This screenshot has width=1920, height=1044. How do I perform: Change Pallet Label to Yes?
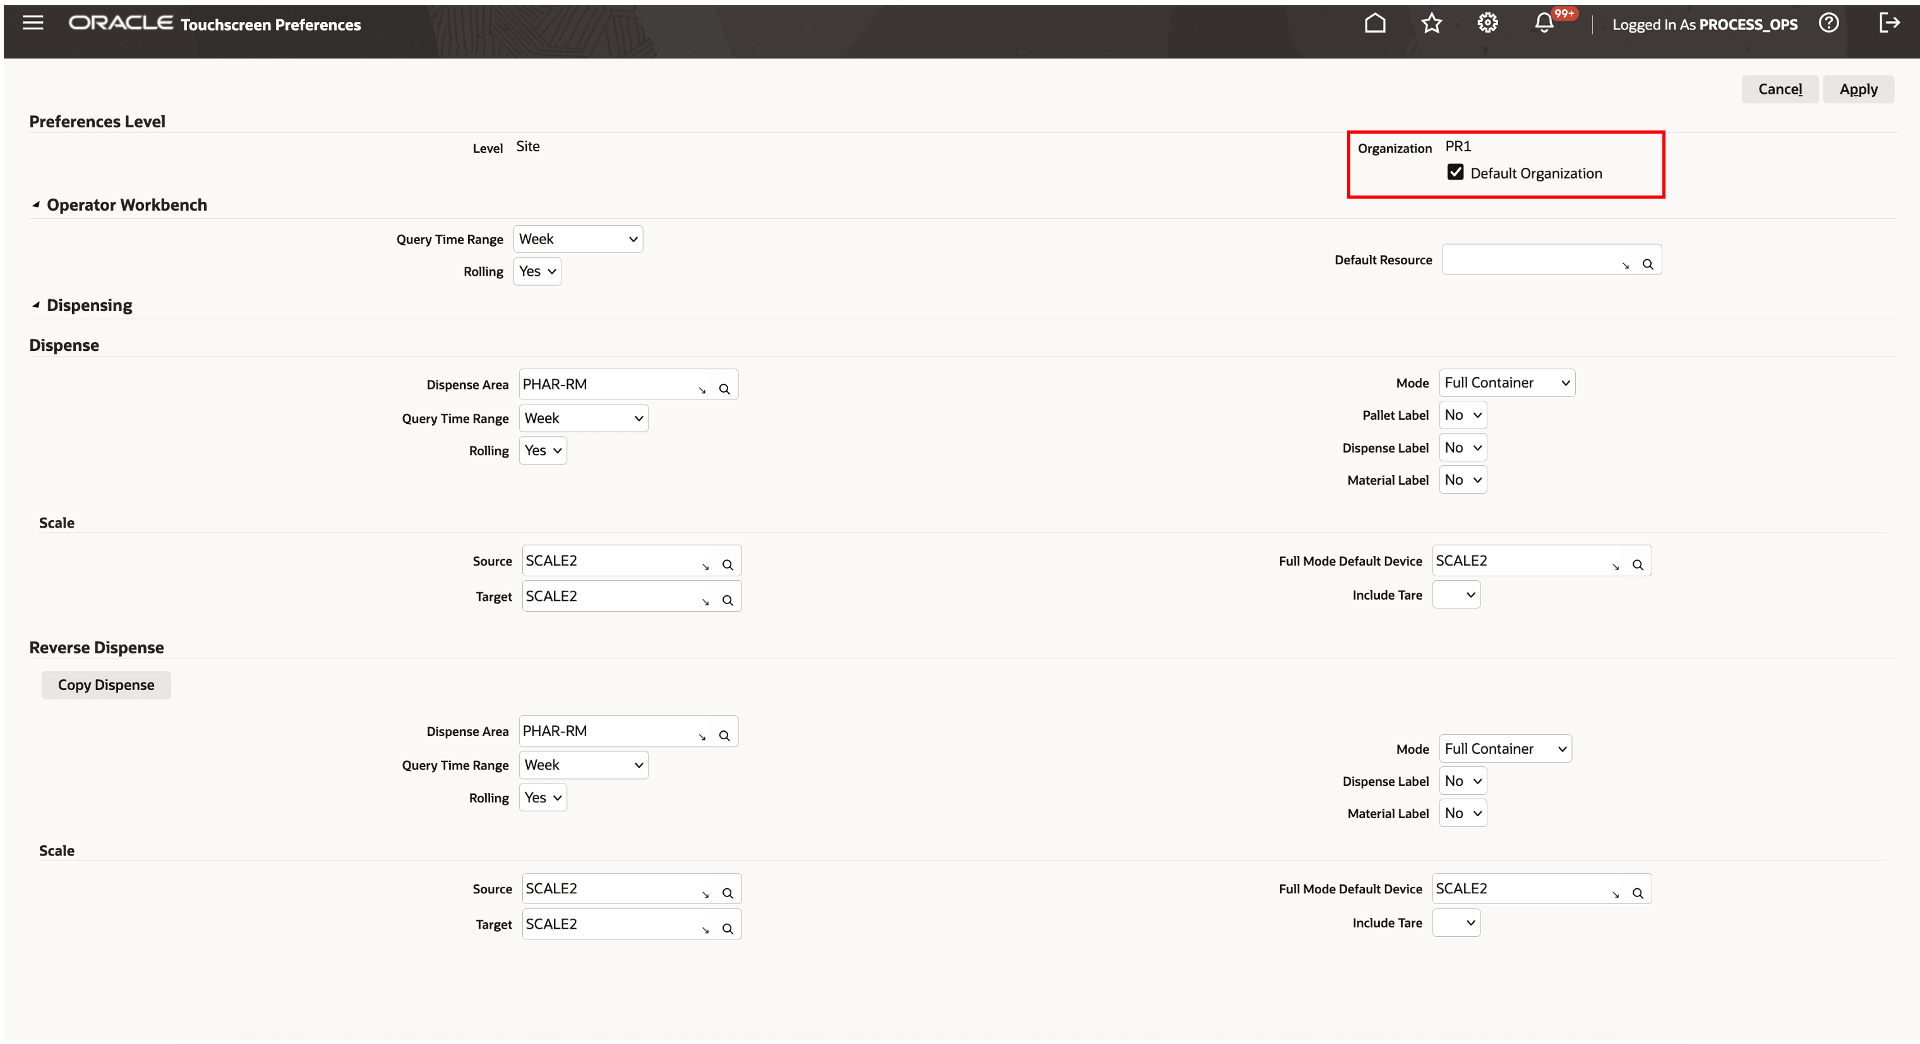[1462, 414]
